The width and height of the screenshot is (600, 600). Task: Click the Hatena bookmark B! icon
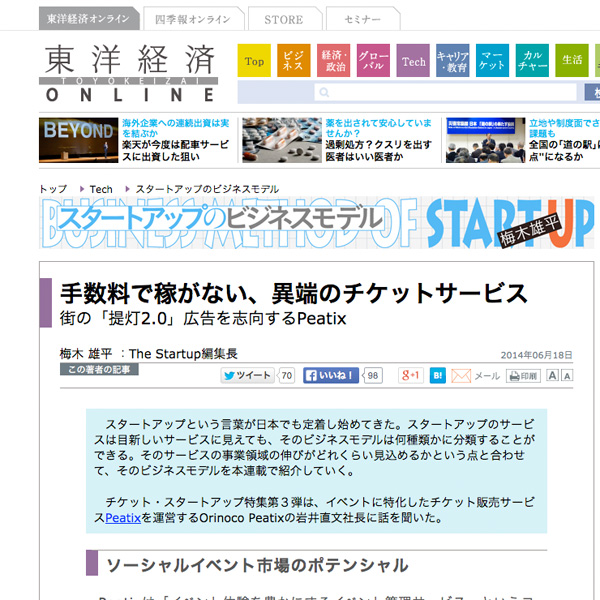coord(438,376)
